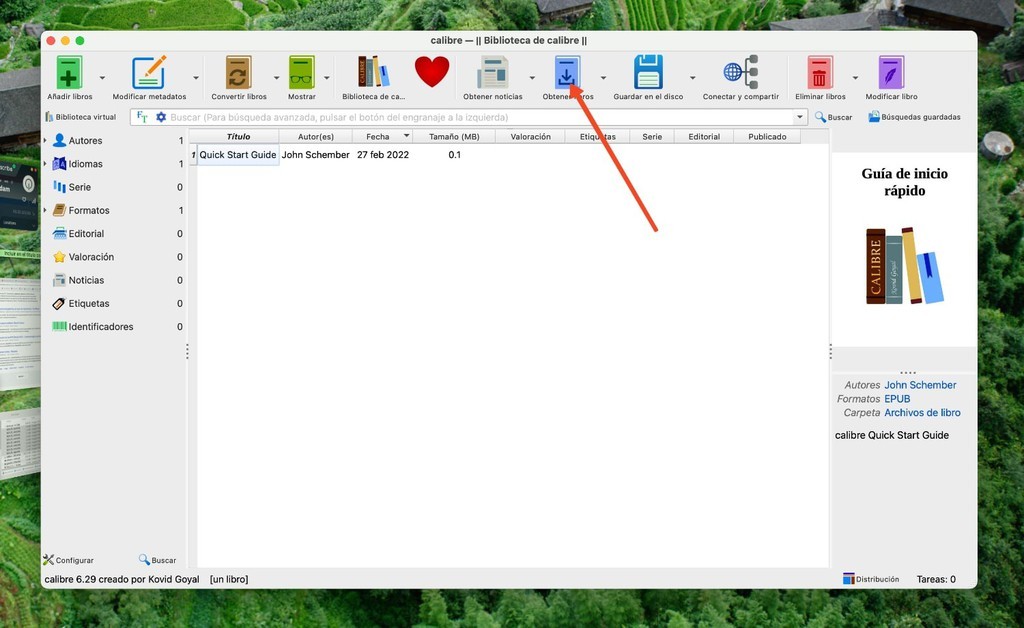Screen dimensions: 1024x628
Task: Select the Quick Start Guide title cell
Action: 238,155
